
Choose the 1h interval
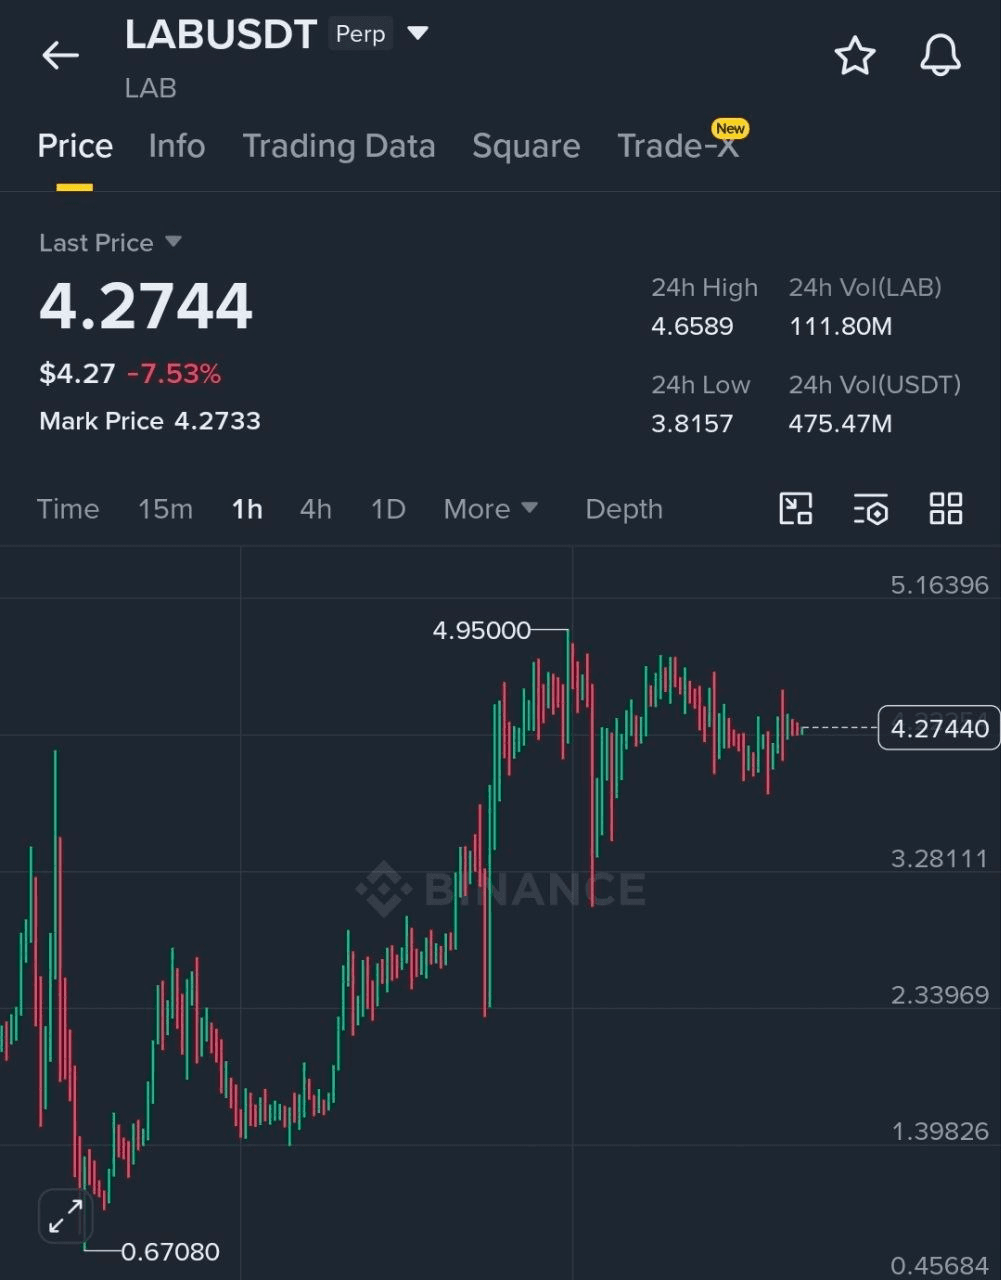click(247, 509)
